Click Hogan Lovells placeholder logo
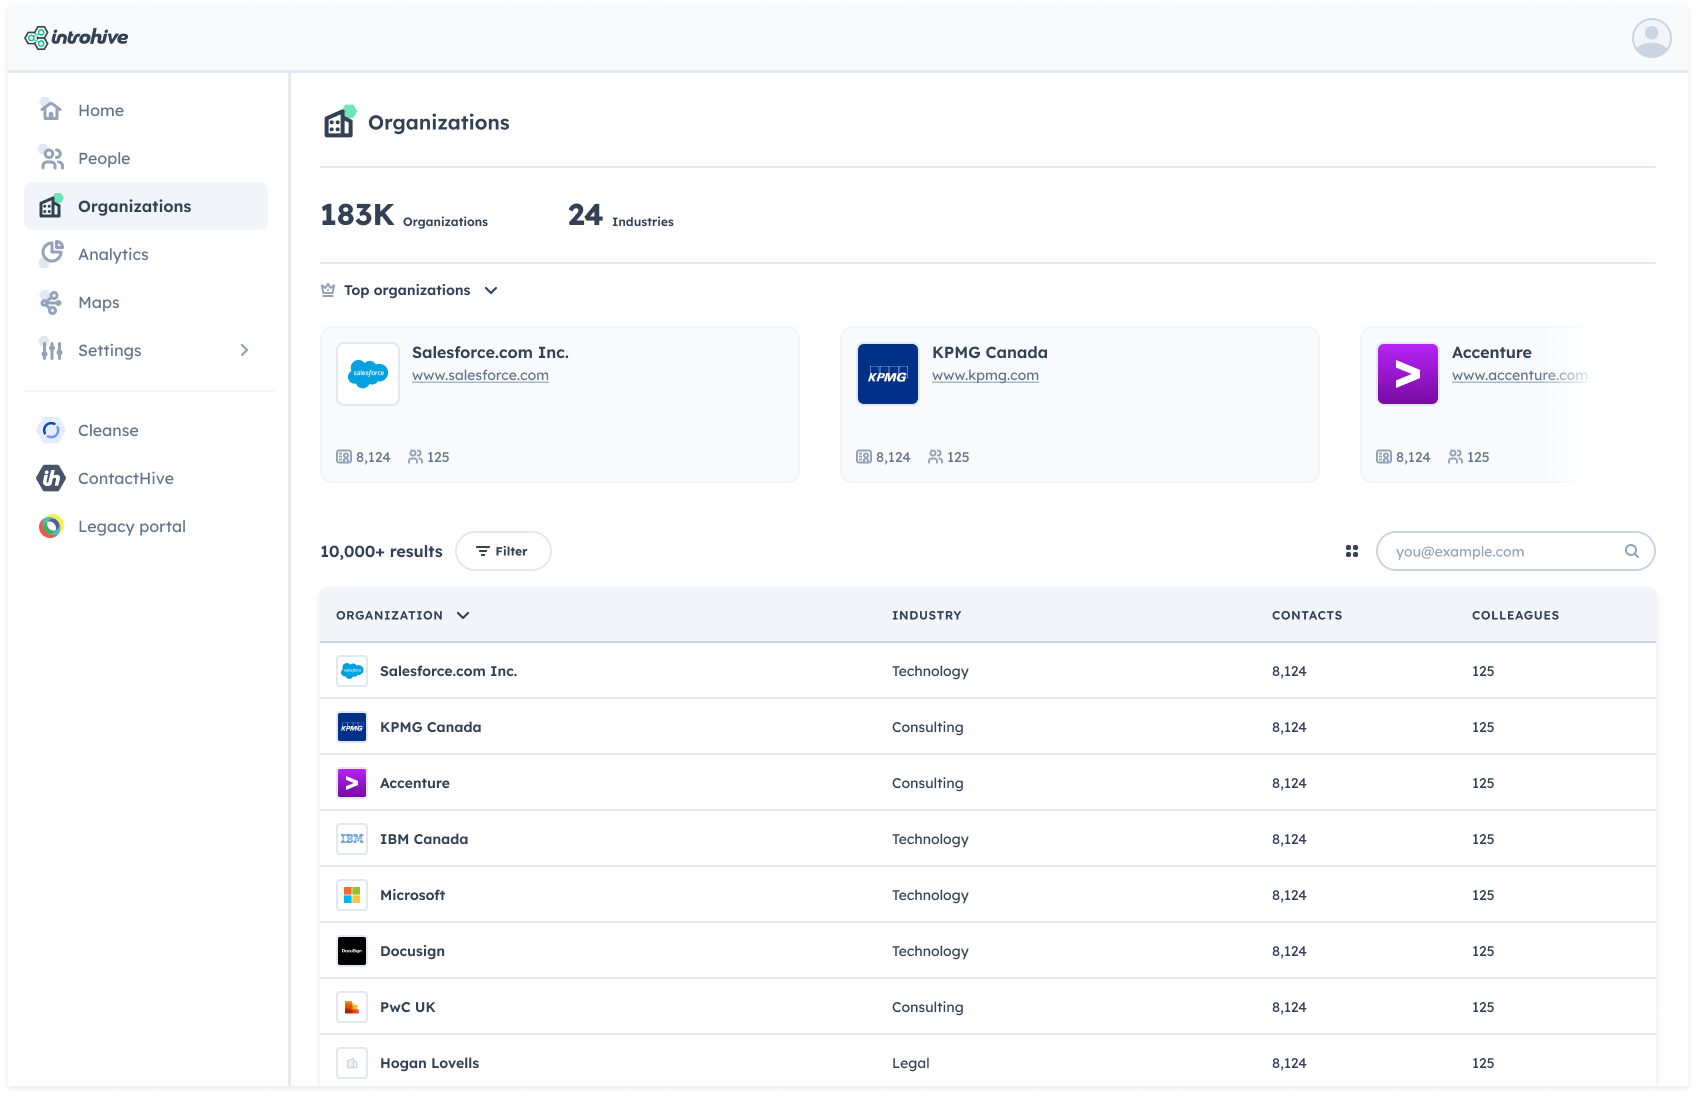The width and height of the screenshot is (1696, 1096). pyautogui.click(x=352, y=1063)
